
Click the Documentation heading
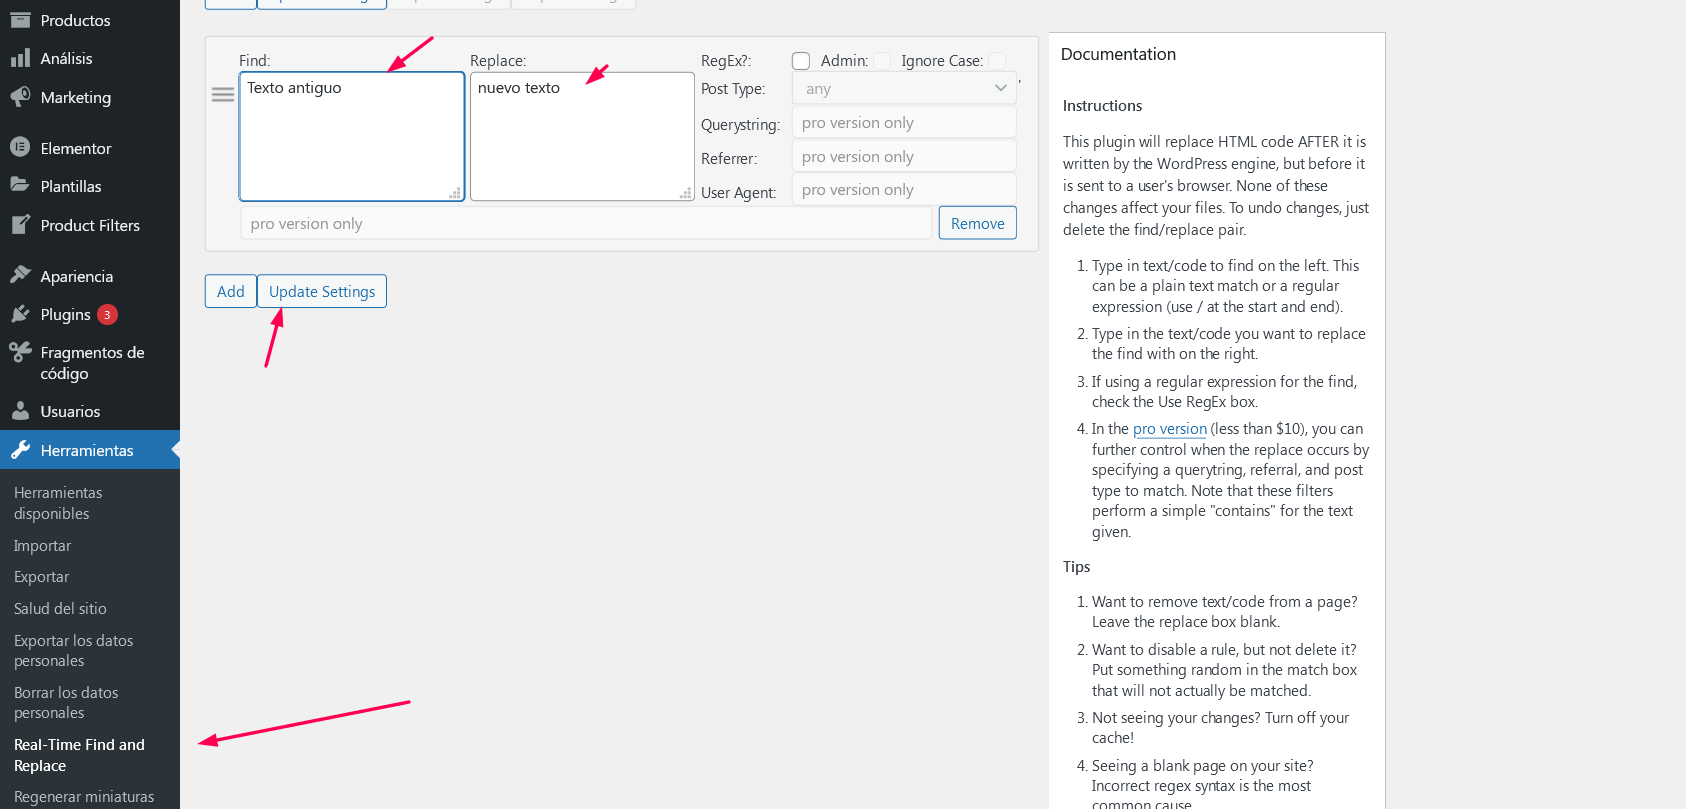point(1118,54)
